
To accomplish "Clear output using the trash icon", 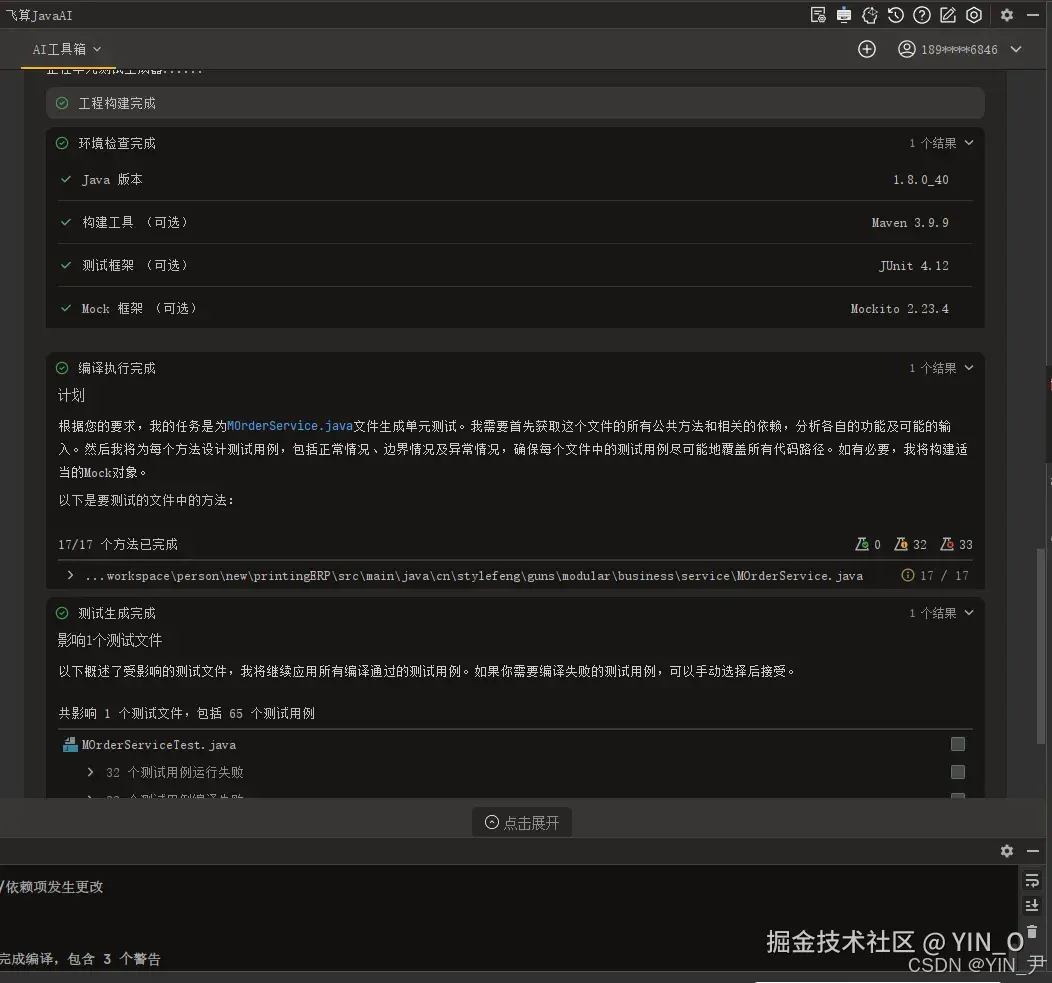I will (x=1032, y=928).
